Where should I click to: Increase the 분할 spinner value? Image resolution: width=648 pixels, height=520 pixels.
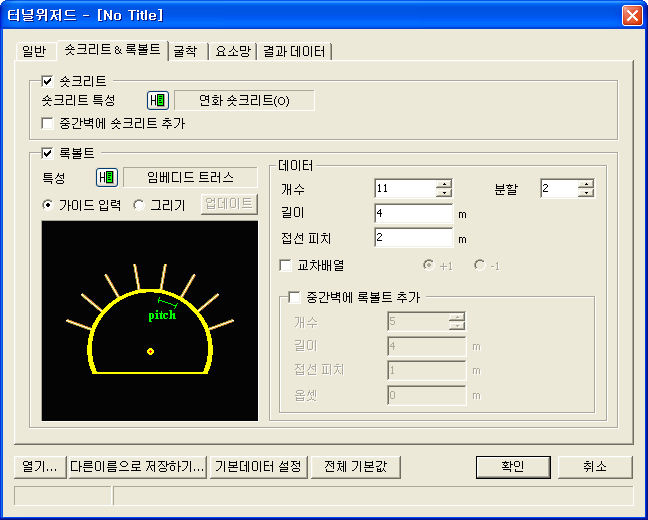pyautogui.click(x=586, y=184)
